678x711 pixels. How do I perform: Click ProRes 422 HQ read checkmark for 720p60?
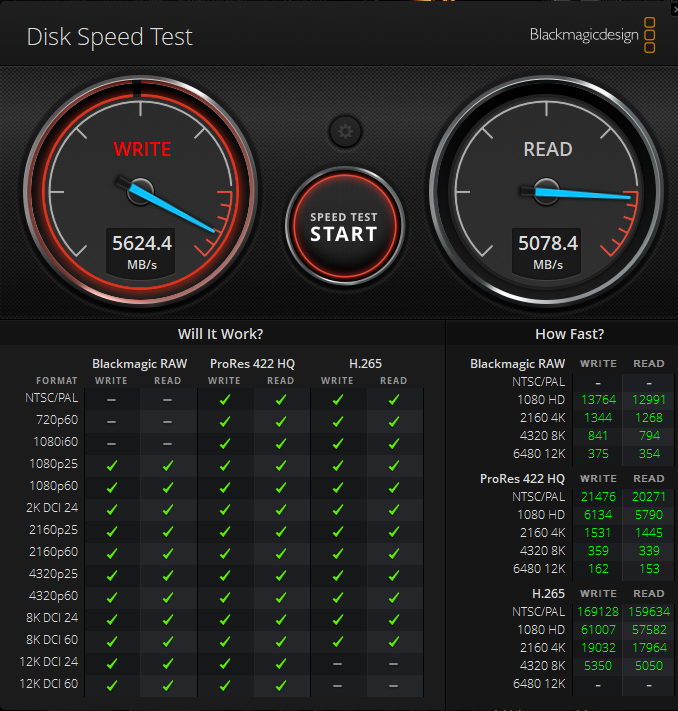tap(281, 422)
